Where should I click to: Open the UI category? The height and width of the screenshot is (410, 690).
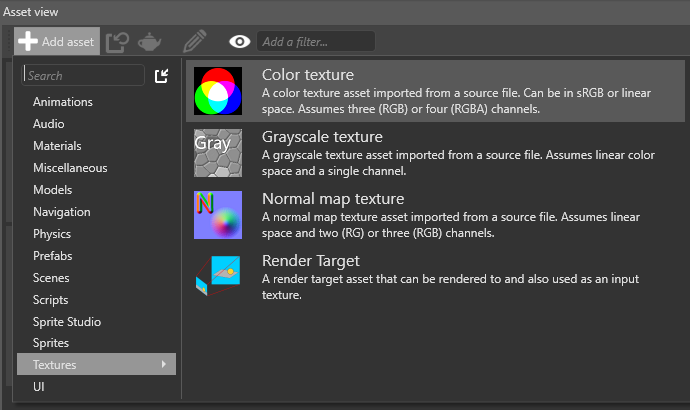tap(39, 386)
